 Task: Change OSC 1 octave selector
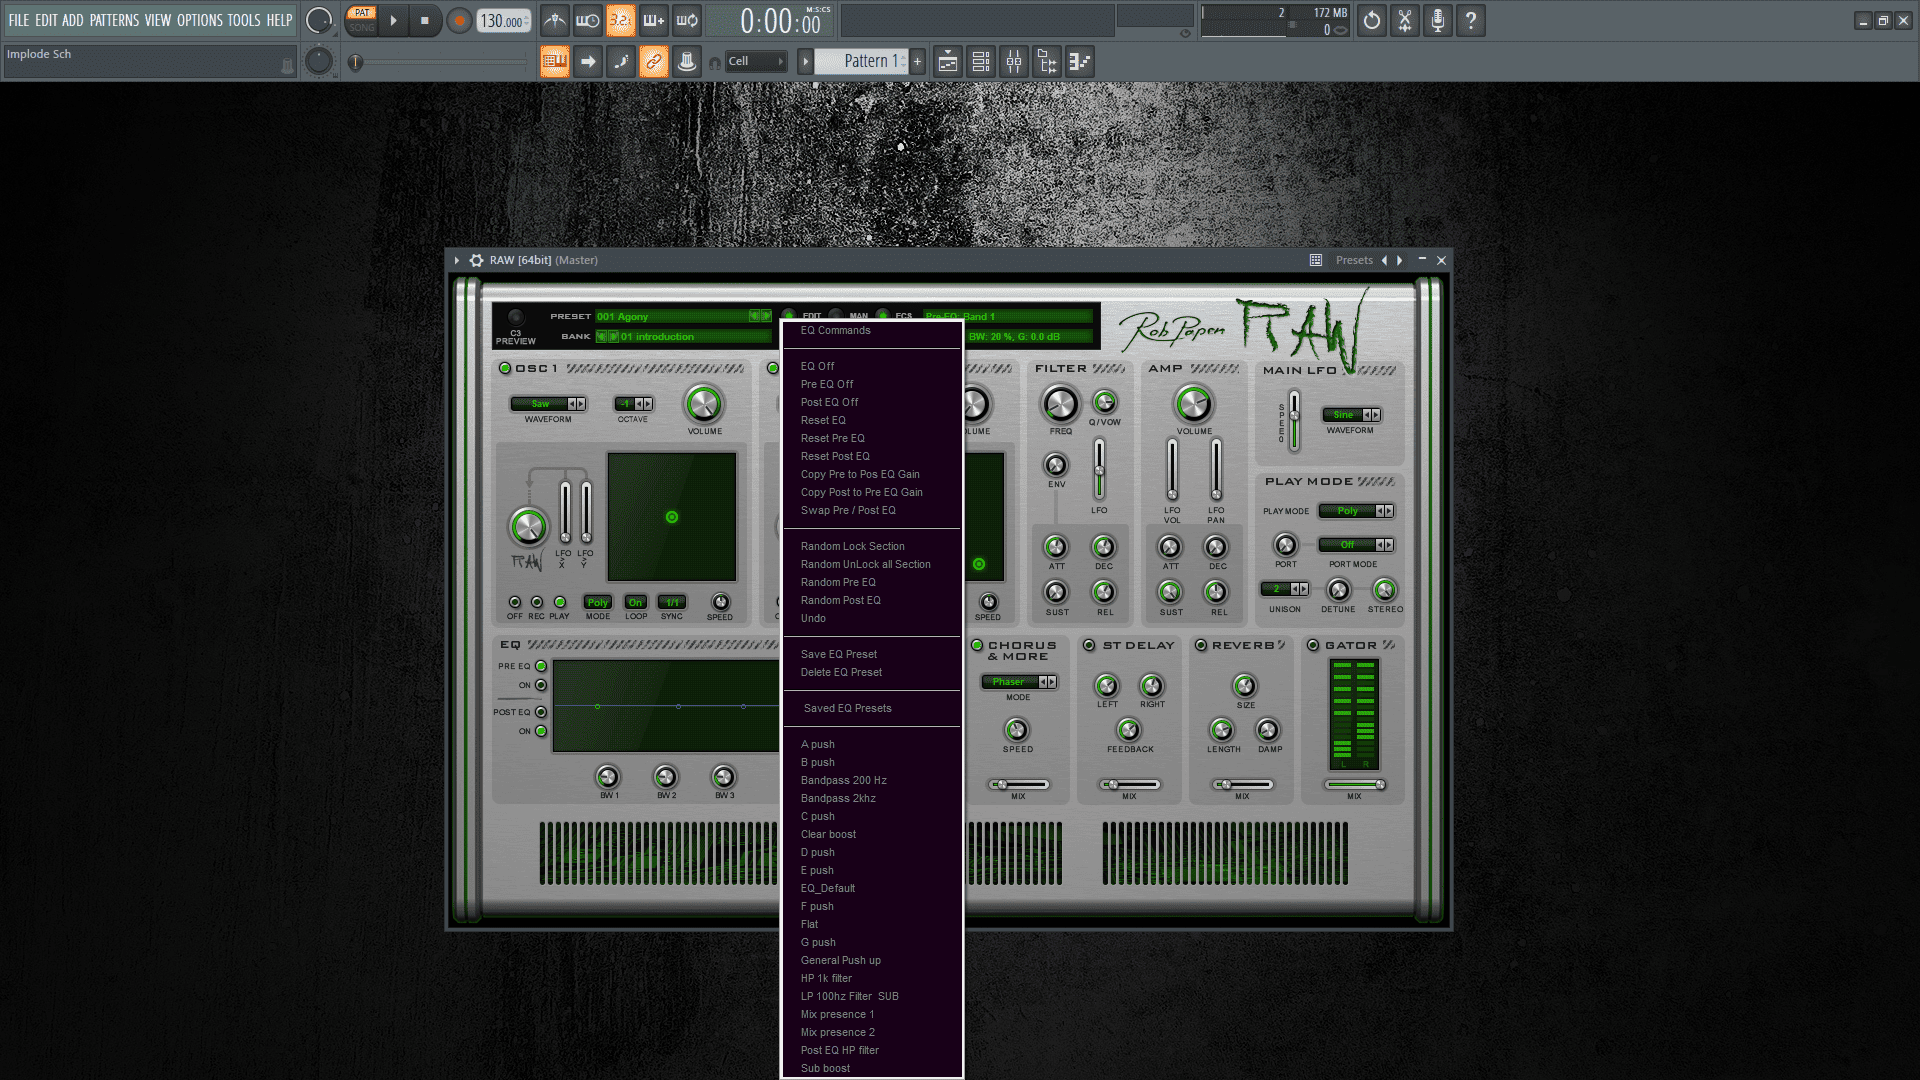633,404
